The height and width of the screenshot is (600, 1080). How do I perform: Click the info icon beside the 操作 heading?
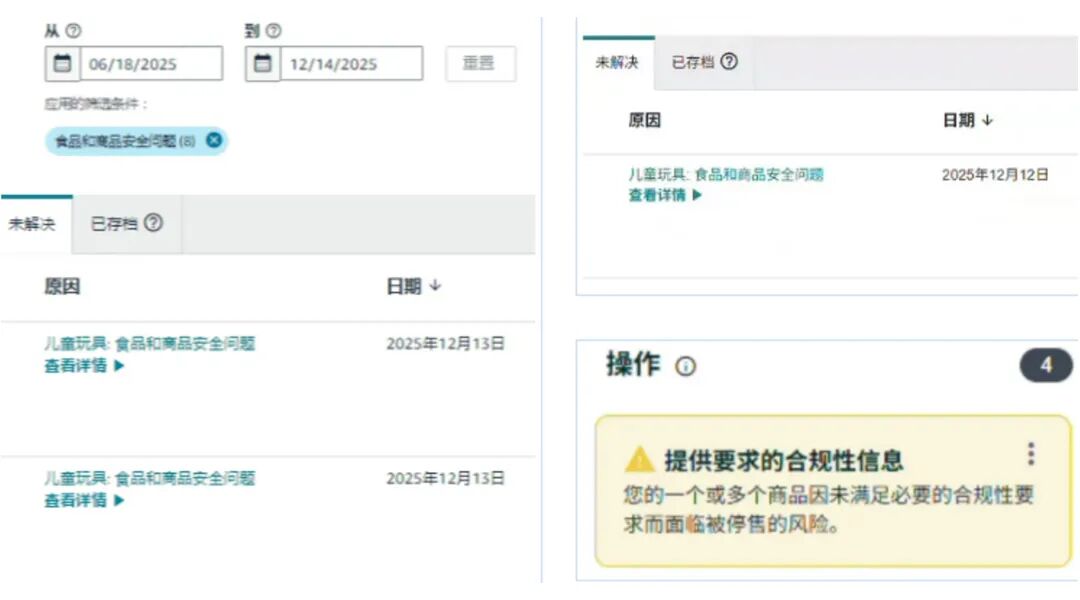click(686, 366)
